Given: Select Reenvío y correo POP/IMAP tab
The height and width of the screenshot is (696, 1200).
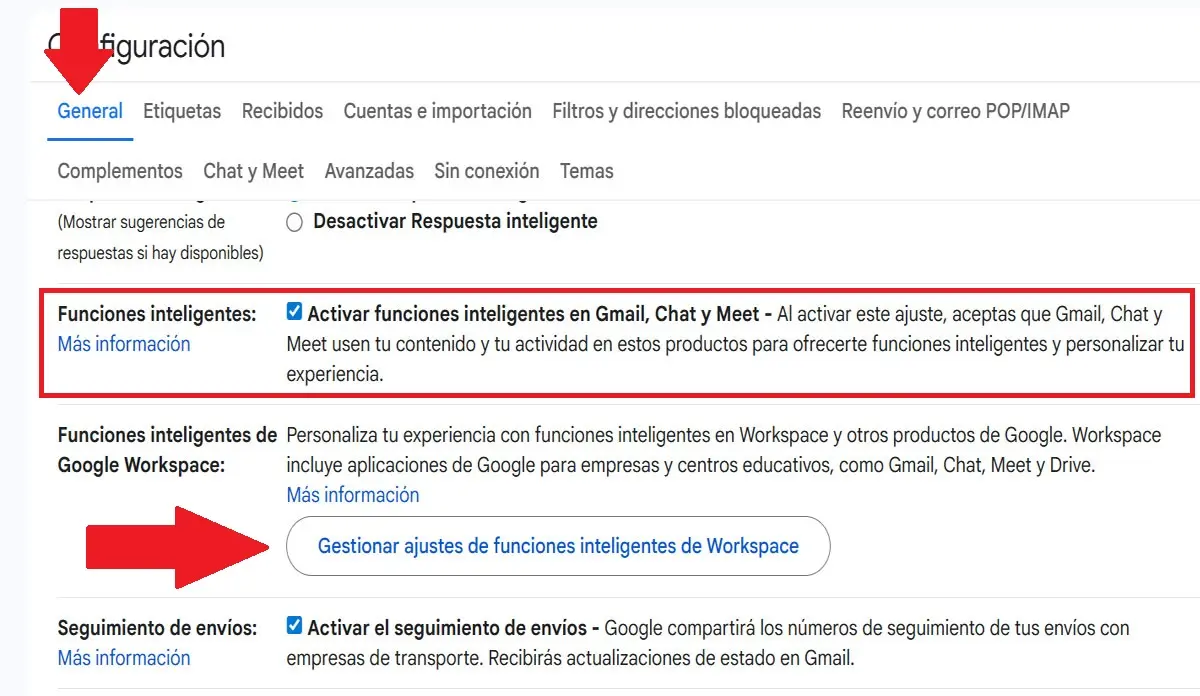Looking at the screenshot, I should point(955,111).
